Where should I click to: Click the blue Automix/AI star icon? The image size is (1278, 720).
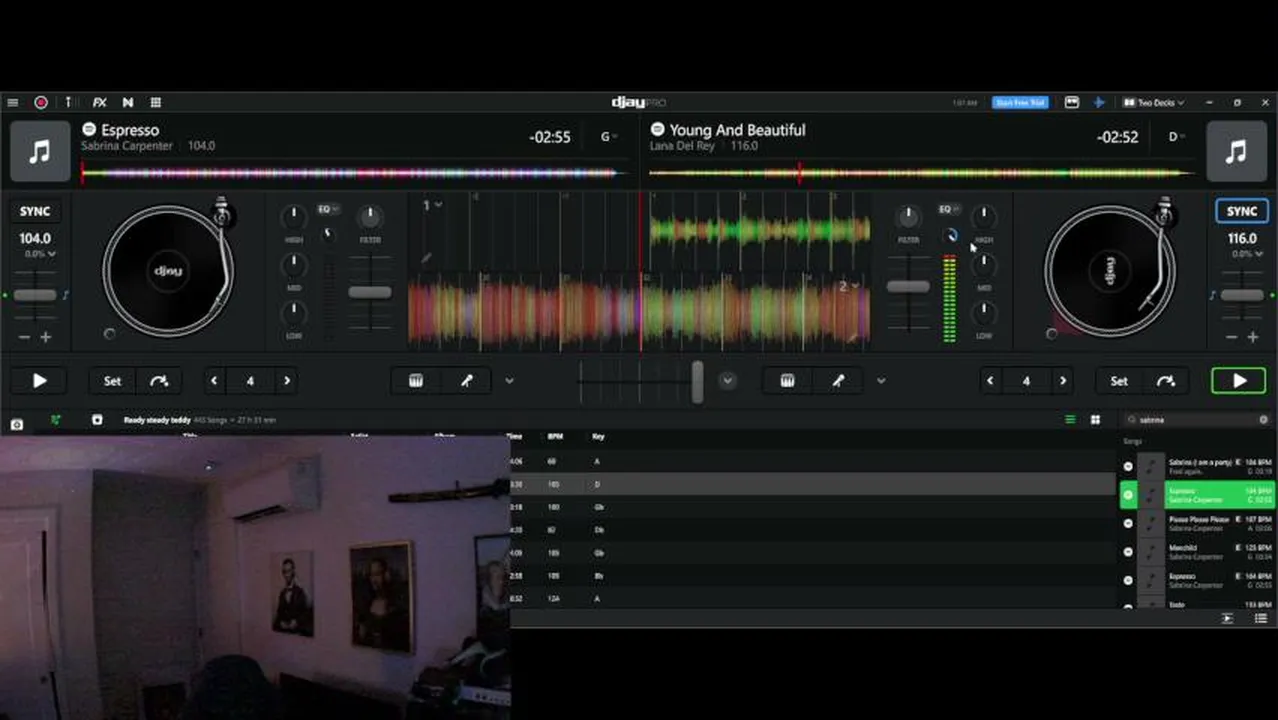pyautogui.click(x=1098, y=102)
